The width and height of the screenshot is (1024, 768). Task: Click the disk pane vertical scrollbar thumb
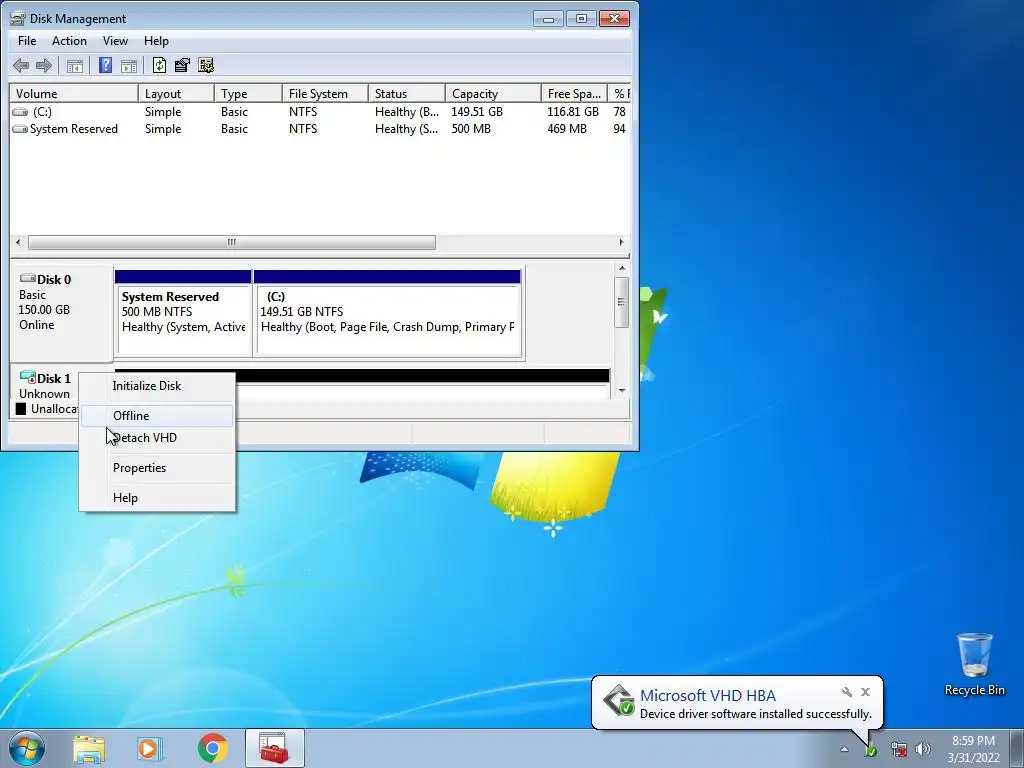622,302
